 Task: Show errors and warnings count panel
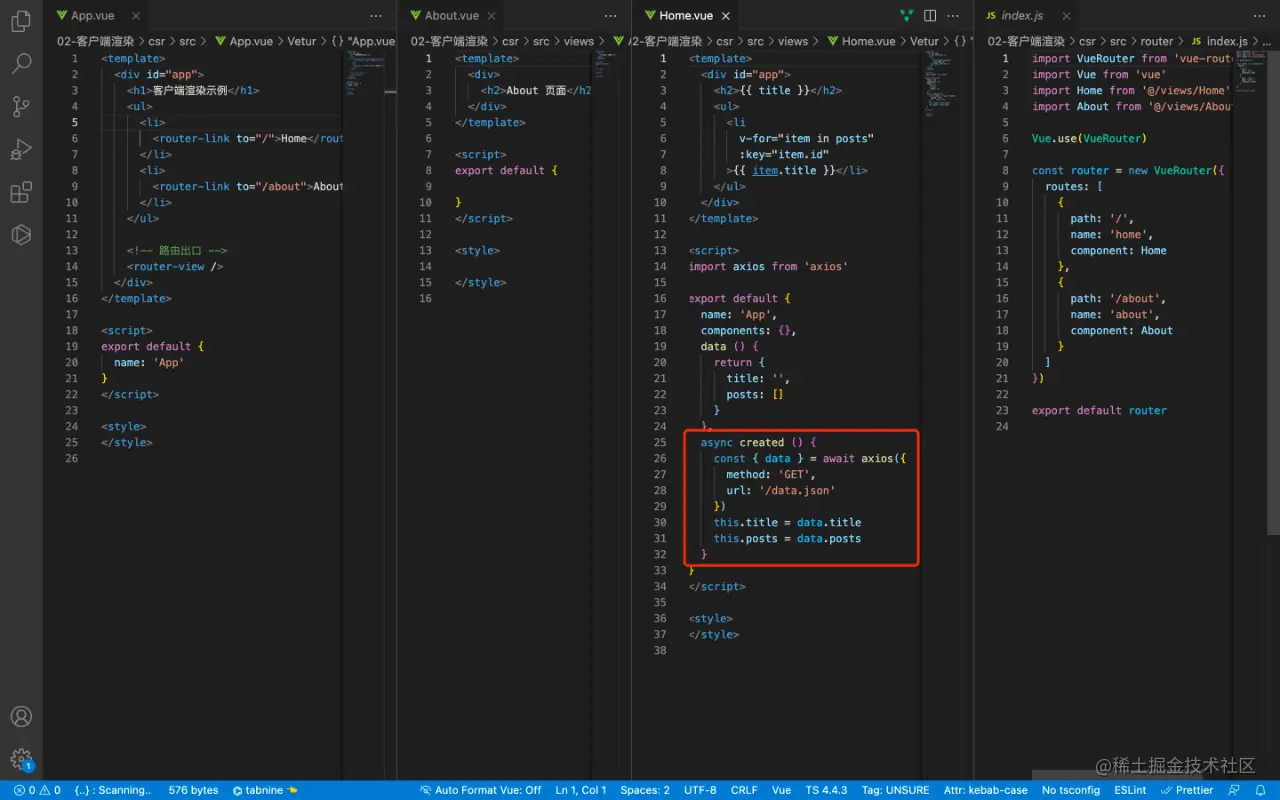(x=36, y=790)
